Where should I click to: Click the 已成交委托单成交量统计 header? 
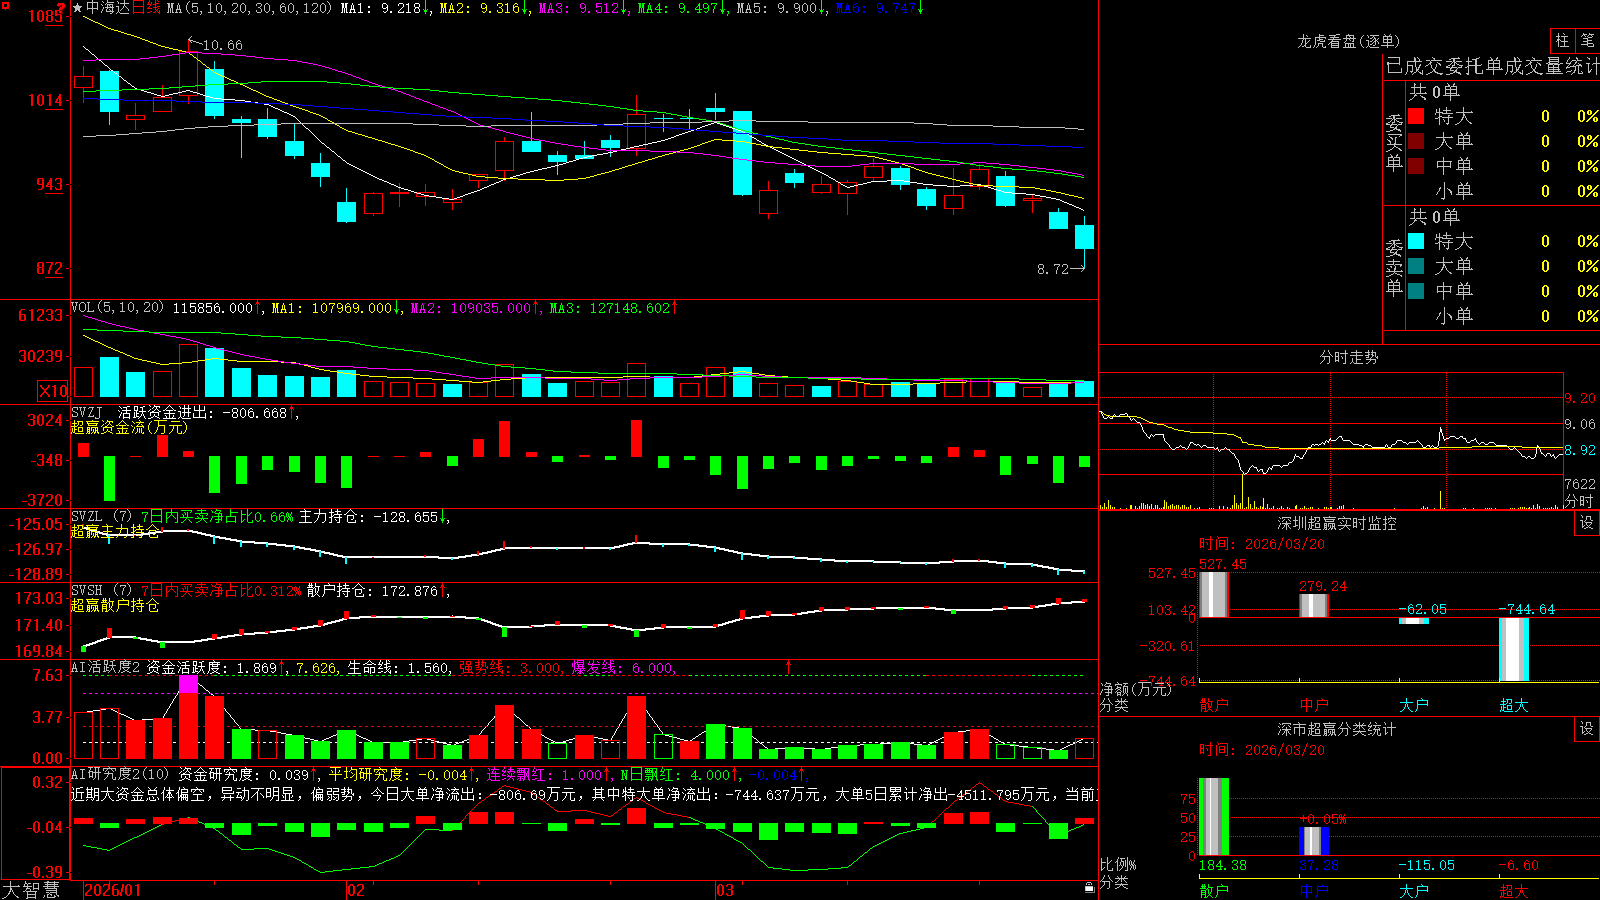click(x=1492, y=66)
